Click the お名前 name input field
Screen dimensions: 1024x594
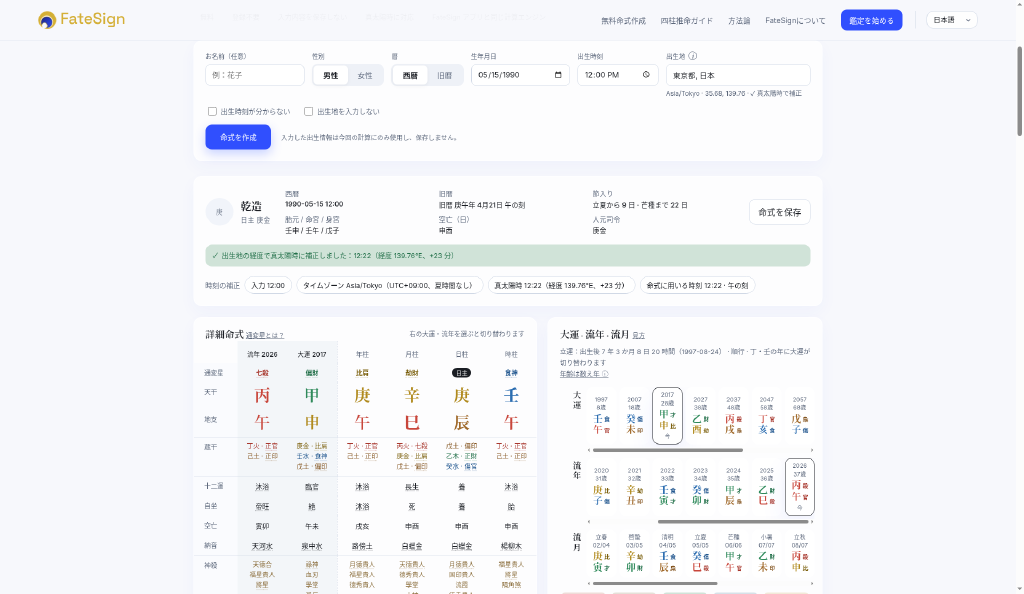click(255, 75)
